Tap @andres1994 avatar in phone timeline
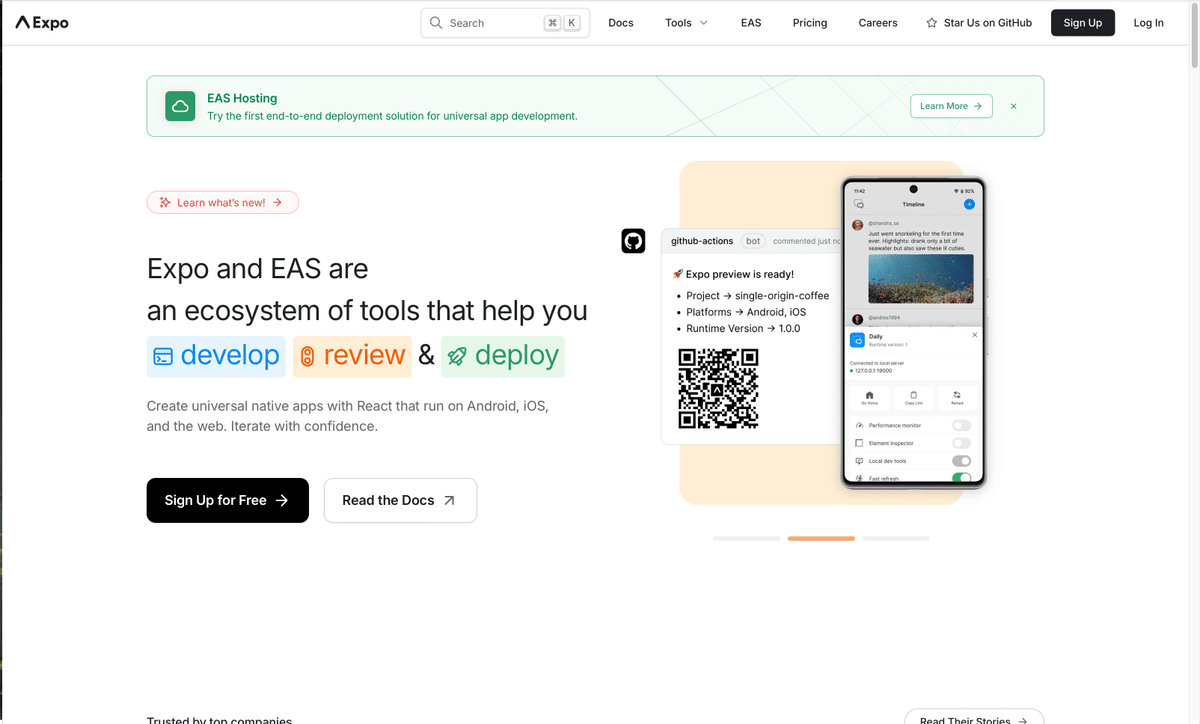This screenshot has height=724, width=1200. tap(857, 319)
